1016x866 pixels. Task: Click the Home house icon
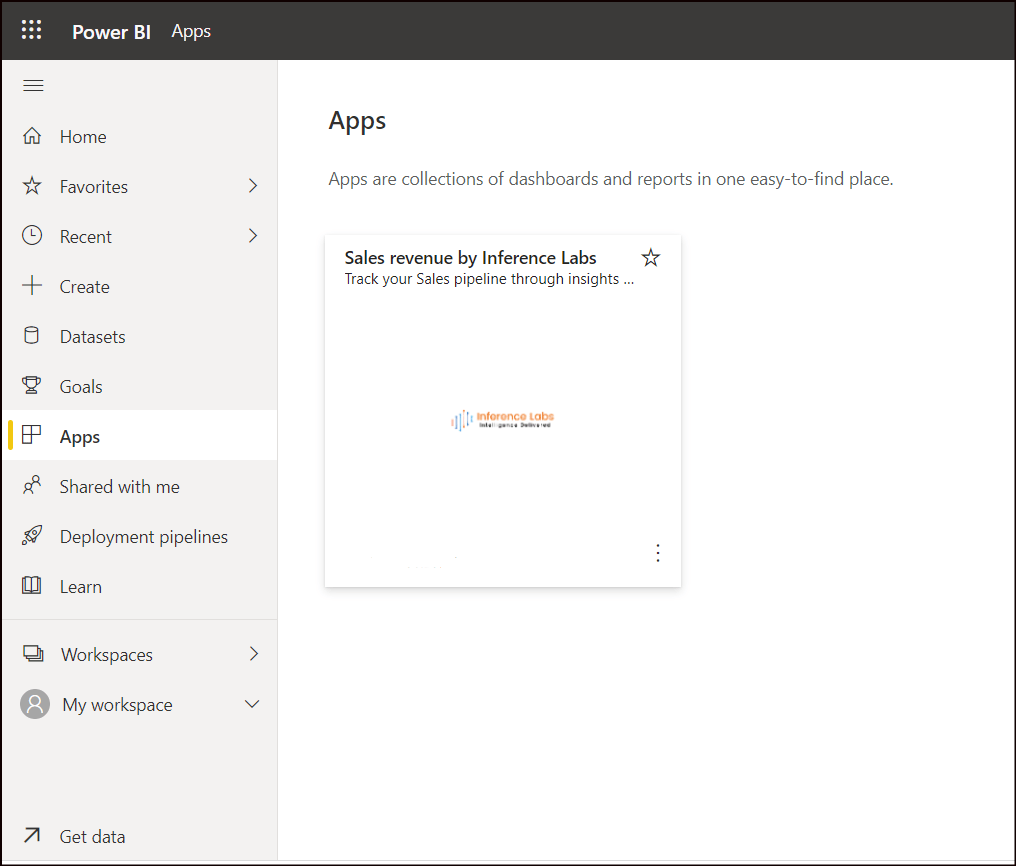[x=32, y=136]
